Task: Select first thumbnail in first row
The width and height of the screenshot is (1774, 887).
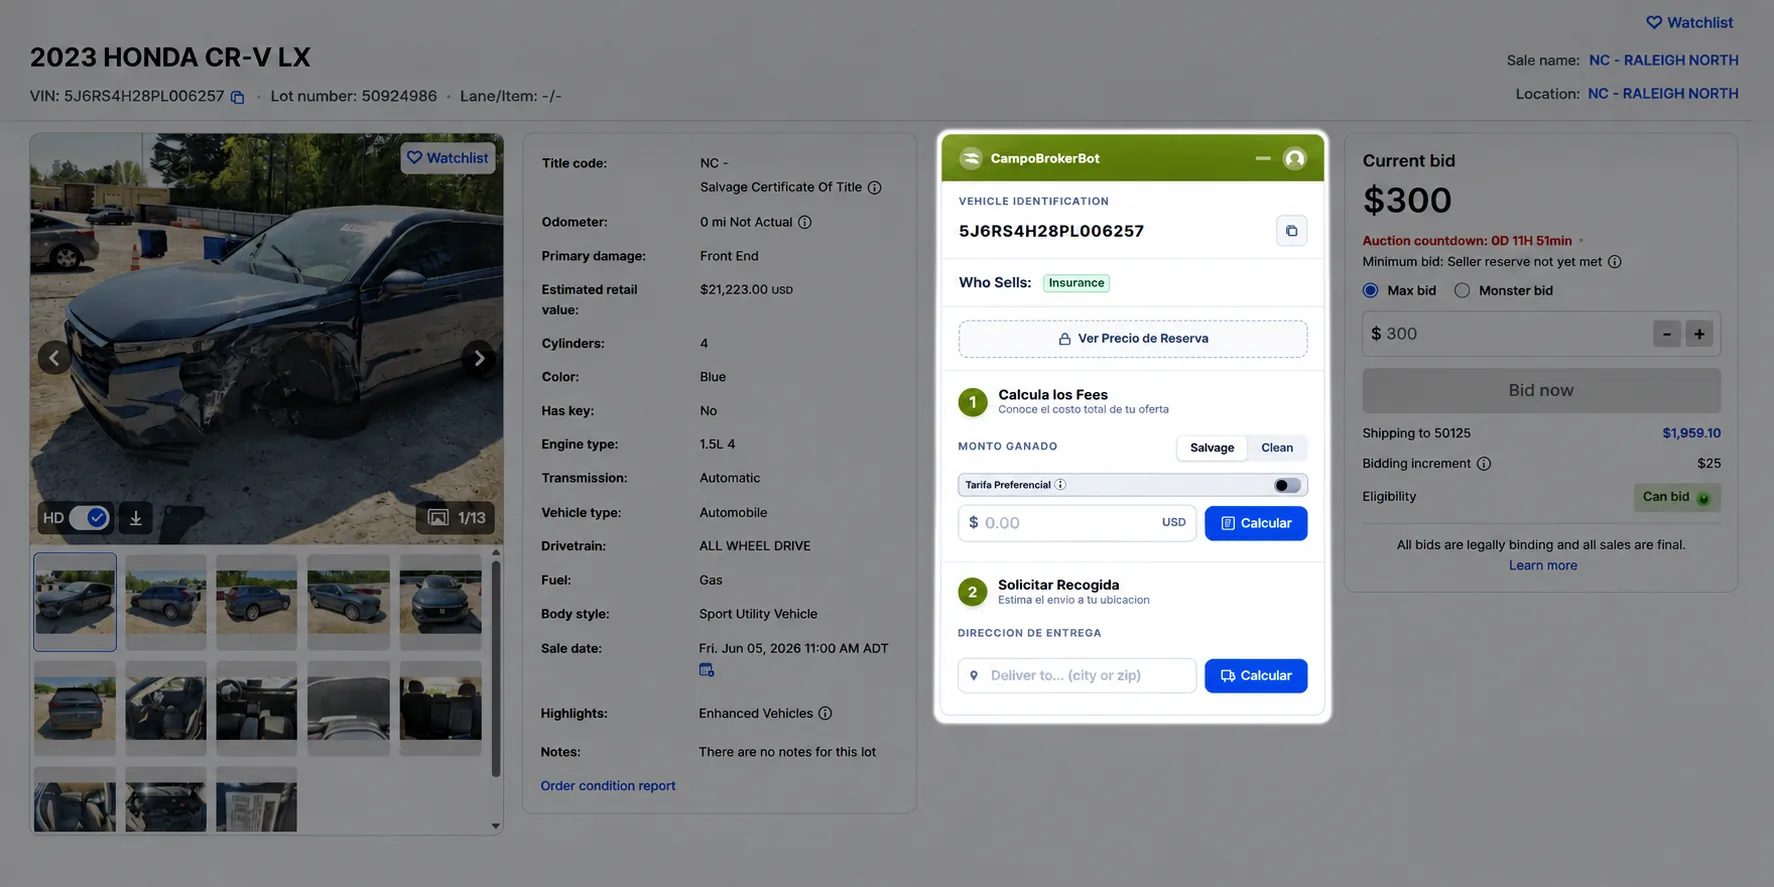Action: pos(75,602)
